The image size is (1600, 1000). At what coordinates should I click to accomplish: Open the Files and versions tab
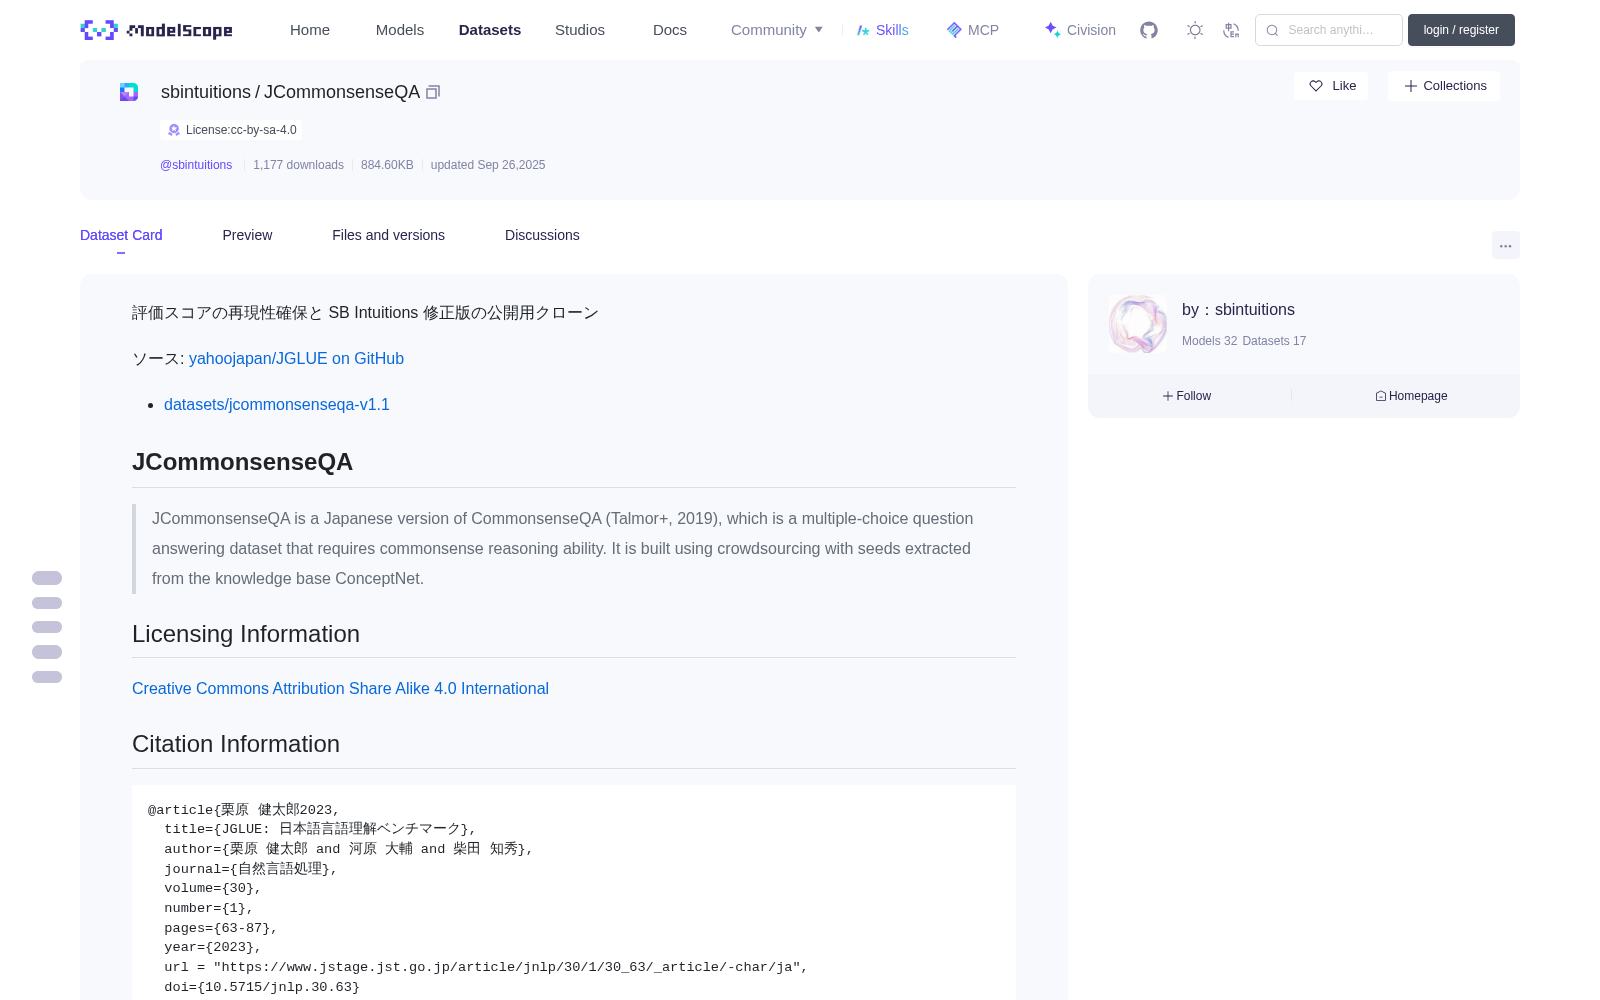click(388, 235)
